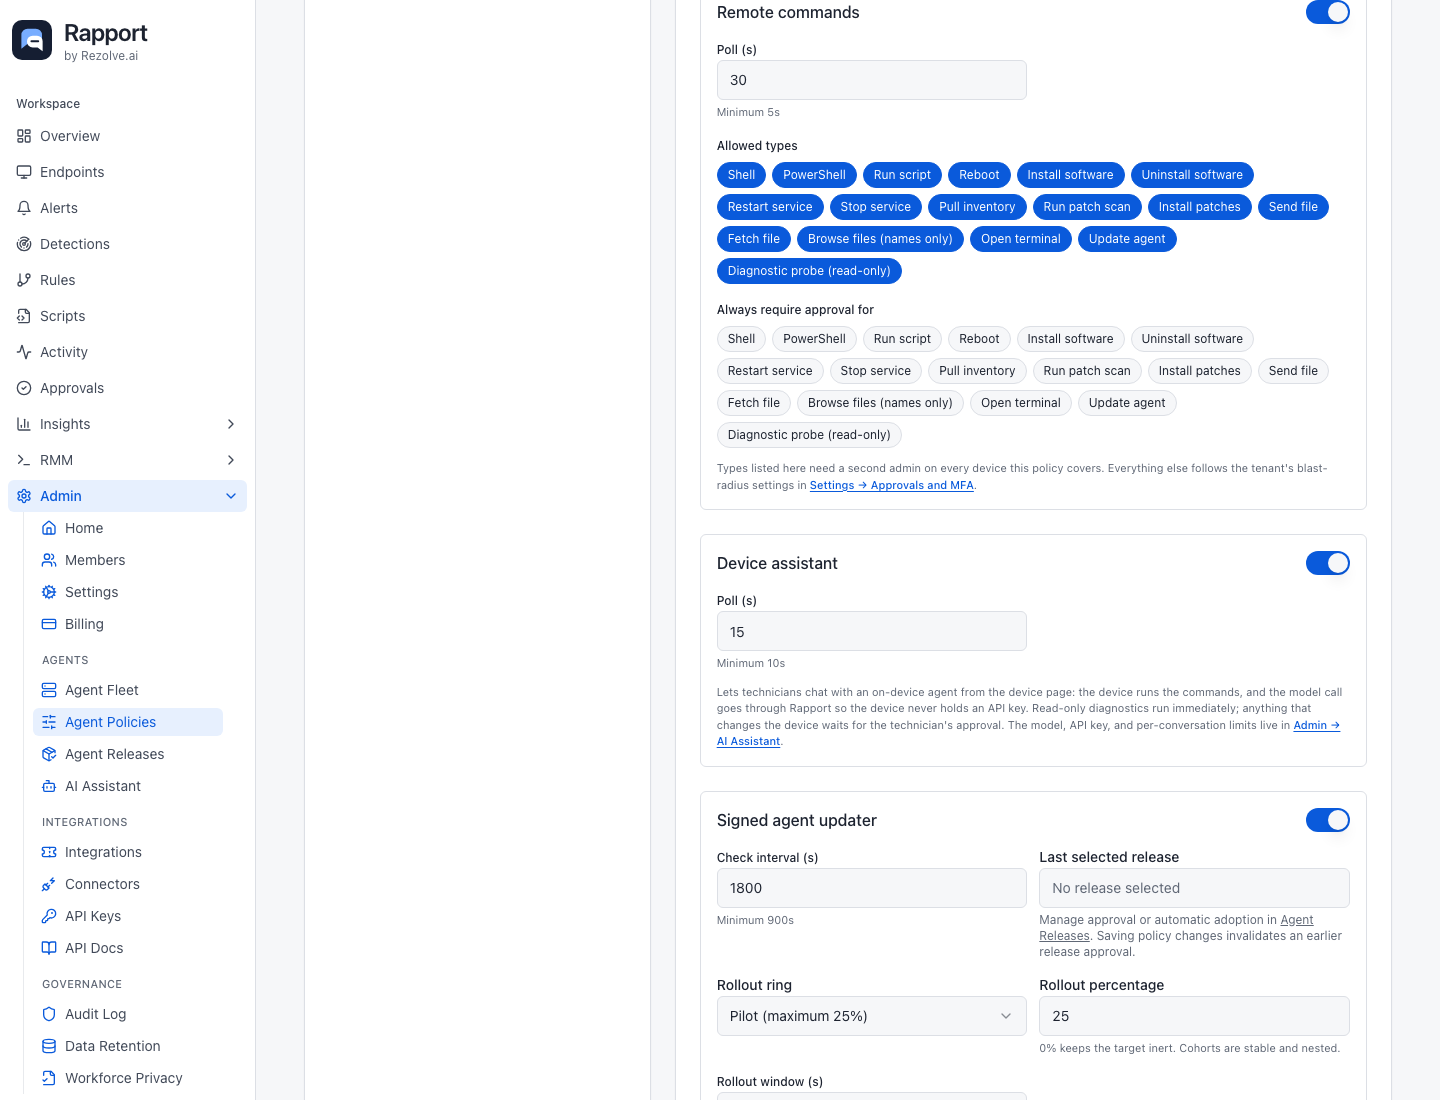Click the Insights bar chart icon
The height and width of the screenshot is (1100, 1440).
(24, 424)
